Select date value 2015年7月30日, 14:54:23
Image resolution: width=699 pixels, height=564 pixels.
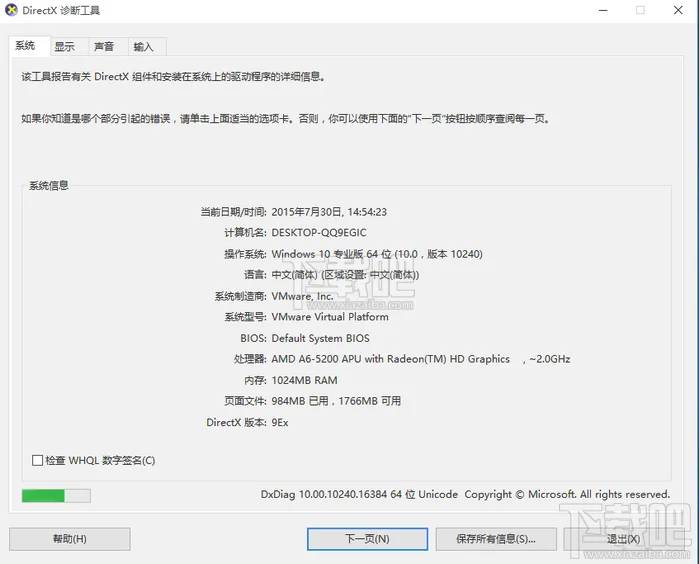[x=329, y=212]
